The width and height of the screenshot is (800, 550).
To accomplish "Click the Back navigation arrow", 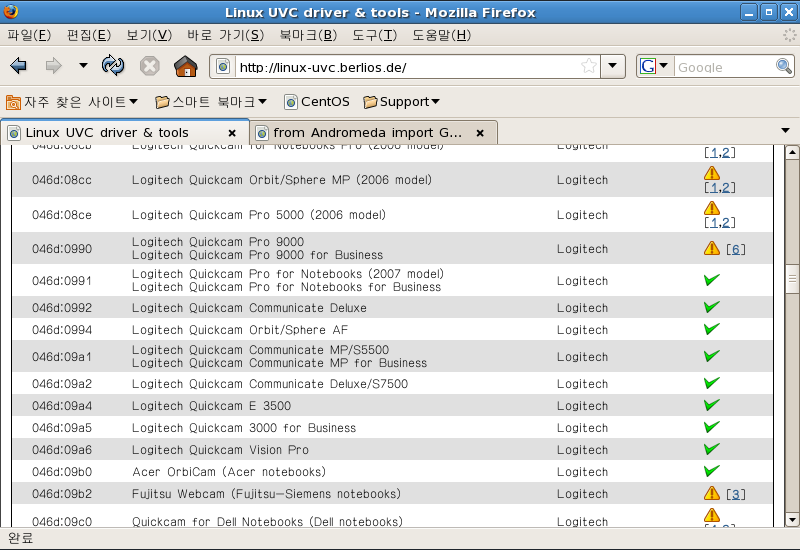I will point(18,66).
